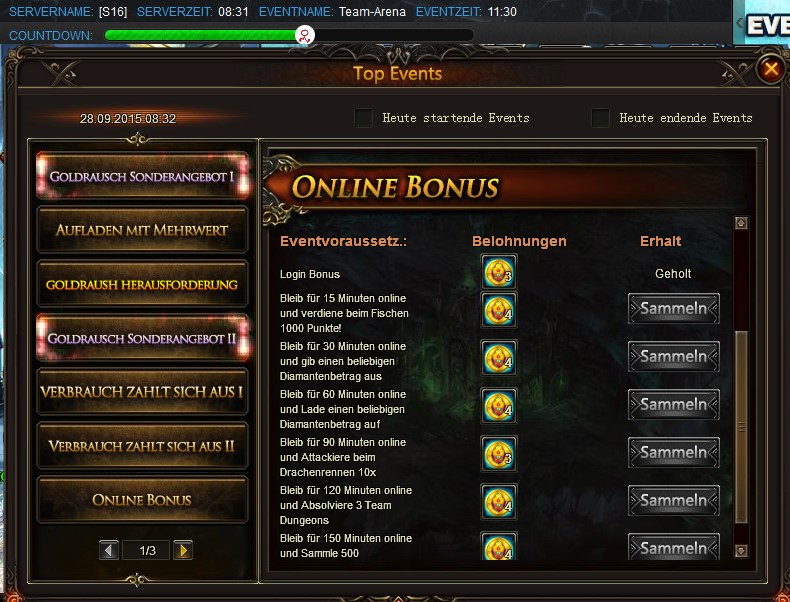Viewport: 790px width, 602px height.
Task: Go to the next event list page
Action: pos(182,550)
